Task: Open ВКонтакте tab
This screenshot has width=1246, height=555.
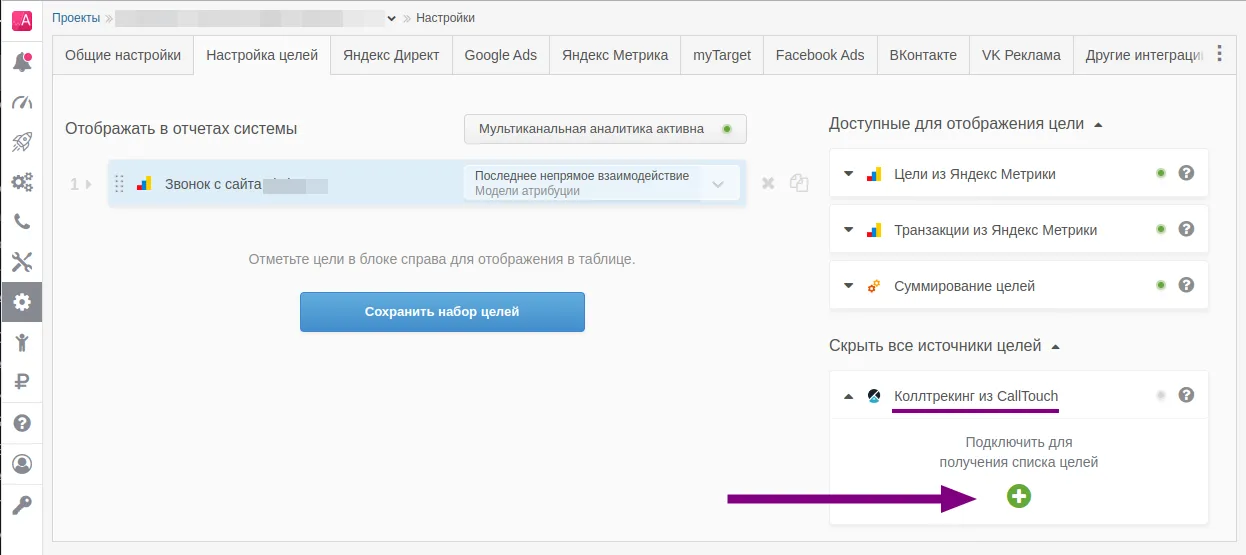Action: (923, 55)
